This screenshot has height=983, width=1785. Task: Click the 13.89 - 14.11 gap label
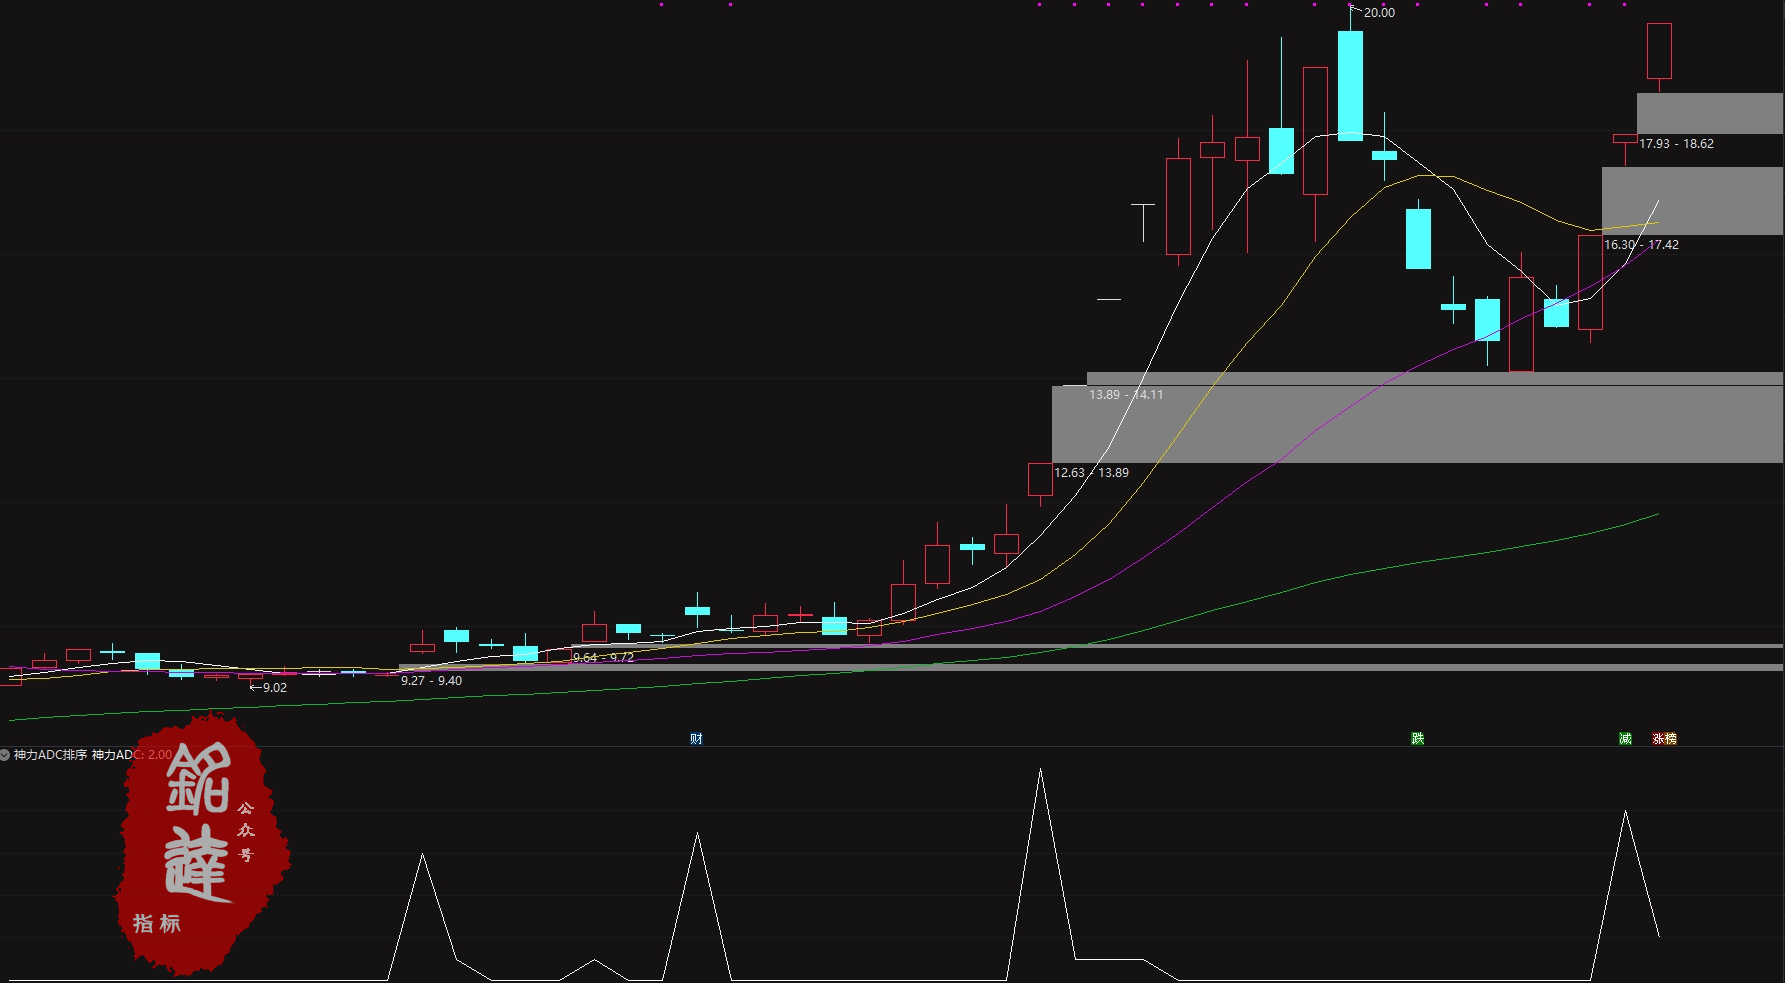(x=1126, y=395)
